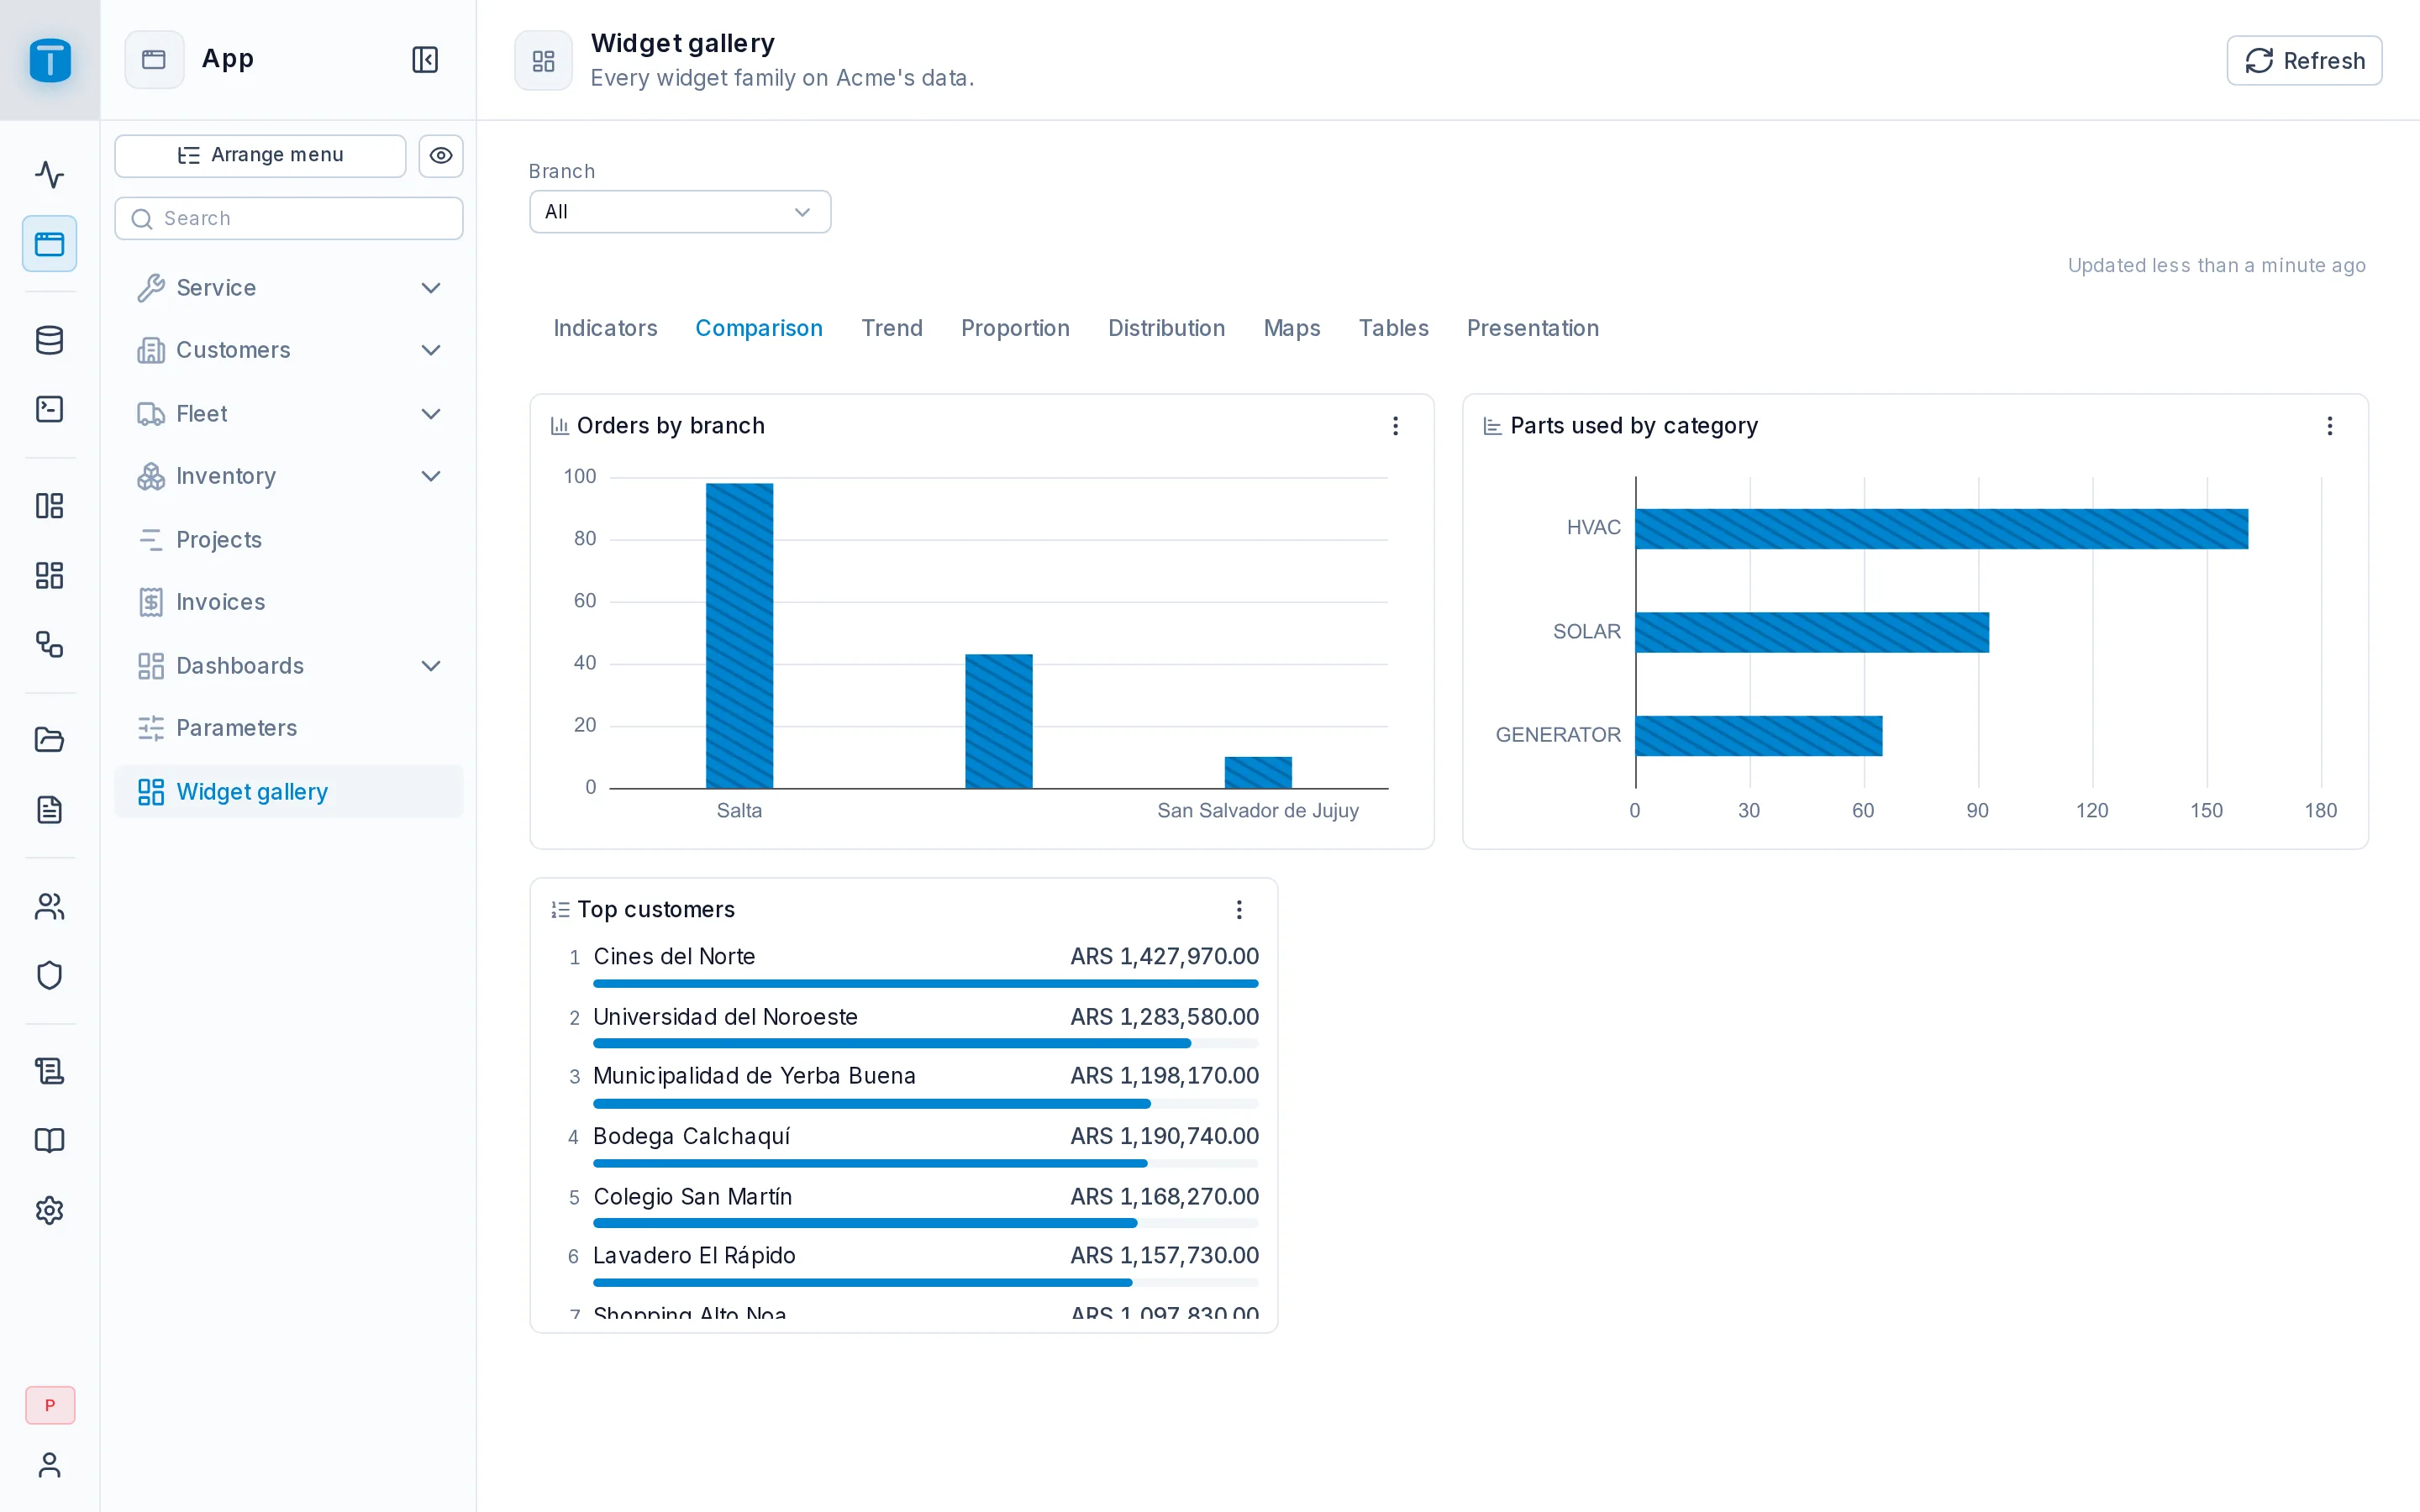
Task: Toggle menu visibility eye icon
Action: point(440,155)
